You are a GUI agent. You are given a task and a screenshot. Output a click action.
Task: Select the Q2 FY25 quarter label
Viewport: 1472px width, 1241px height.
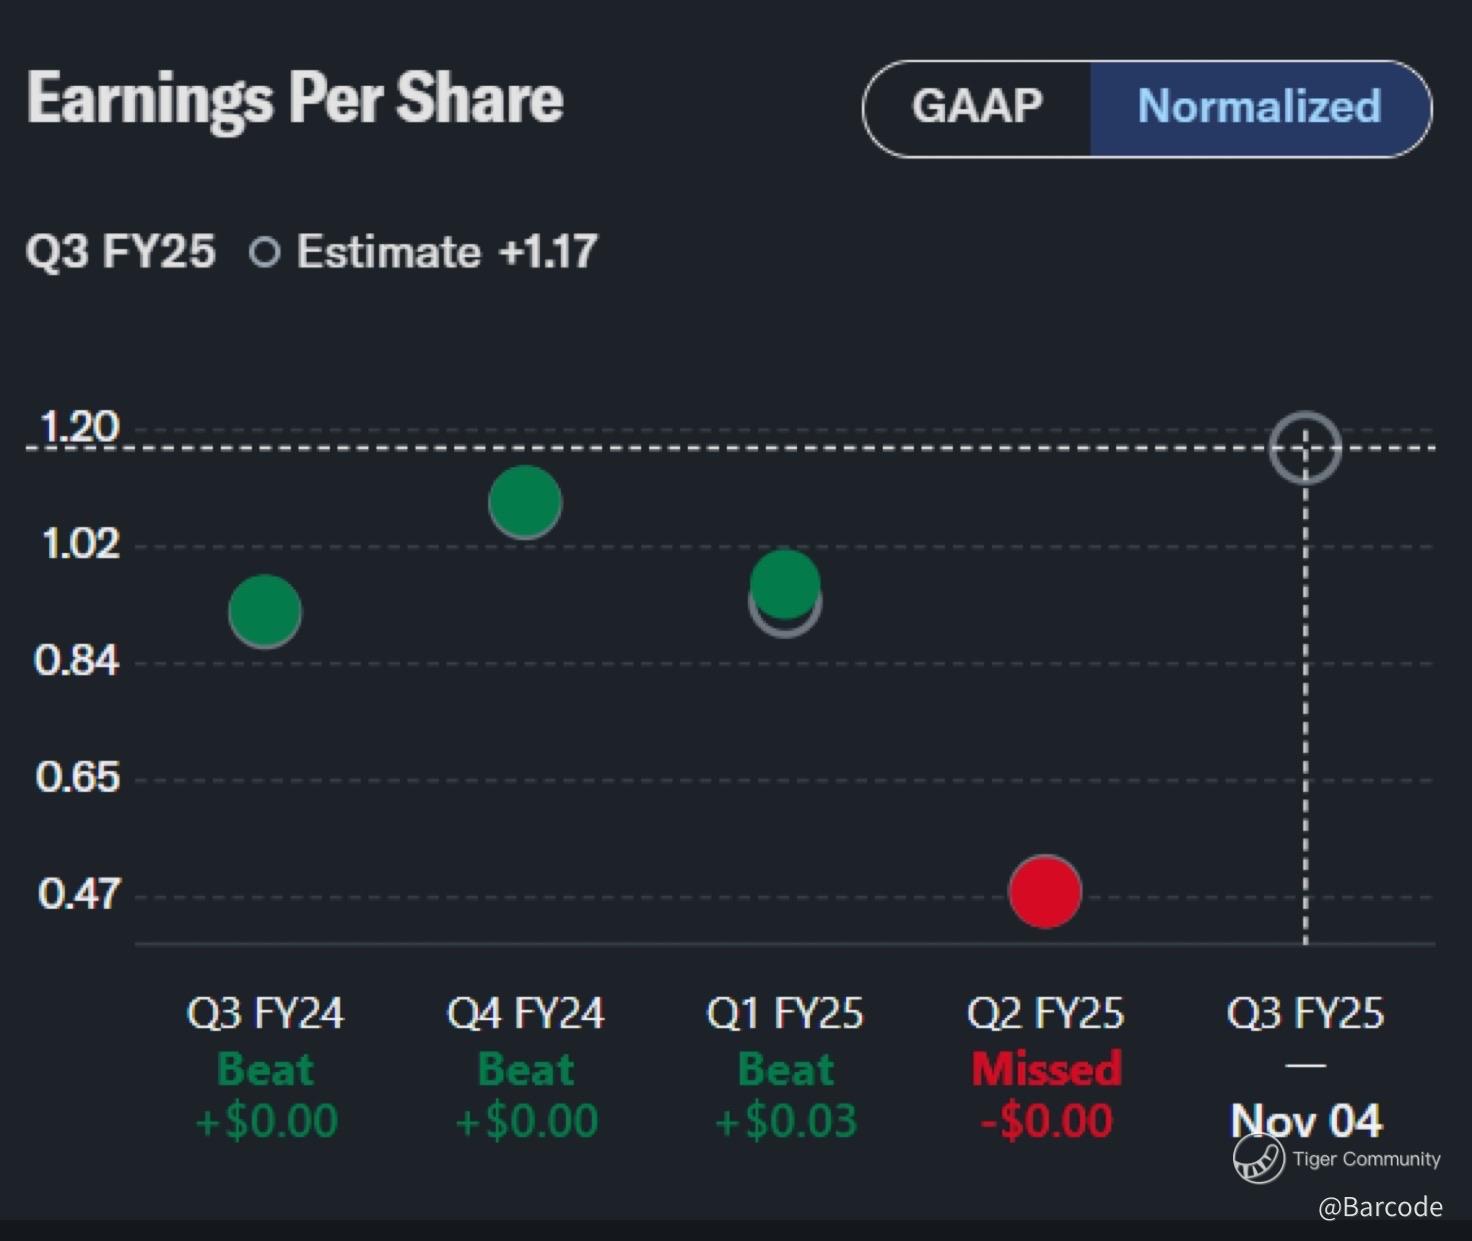click(1045, 1013)
